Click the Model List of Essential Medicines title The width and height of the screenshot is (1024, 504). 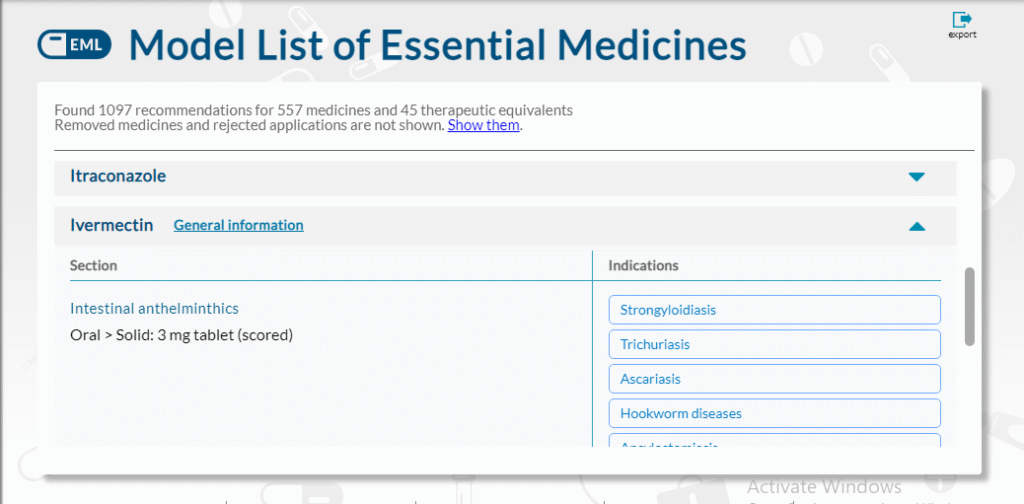[x=438, y=46]
